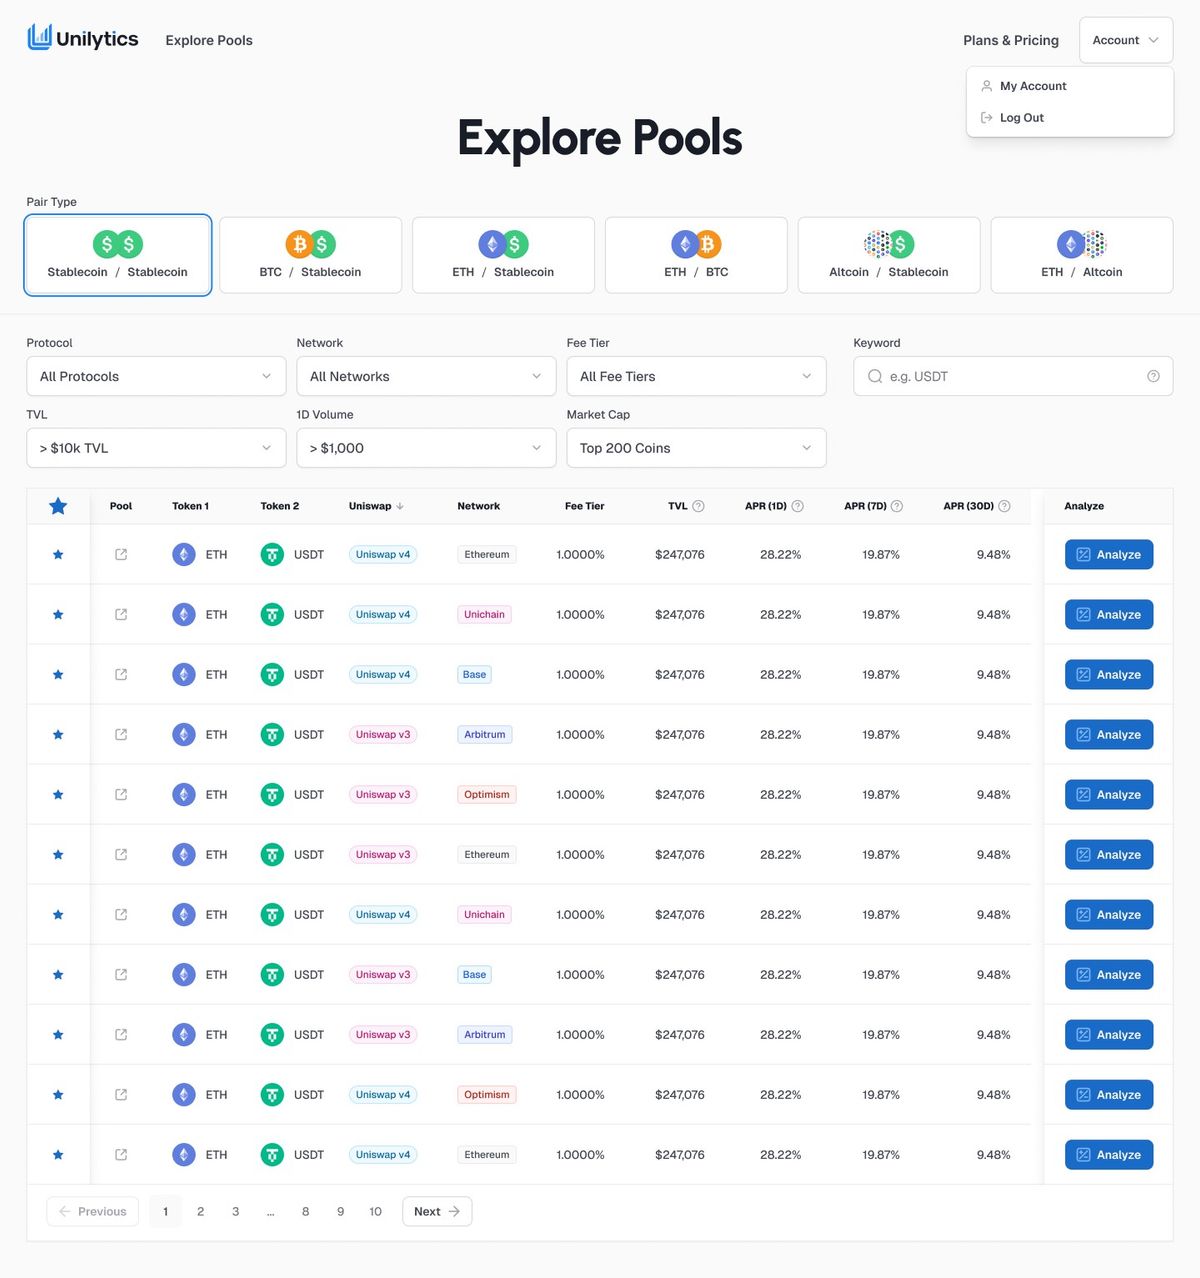Go to Next page
This screenshot has height=1278, width=1200.
(x=437, y=1211)
